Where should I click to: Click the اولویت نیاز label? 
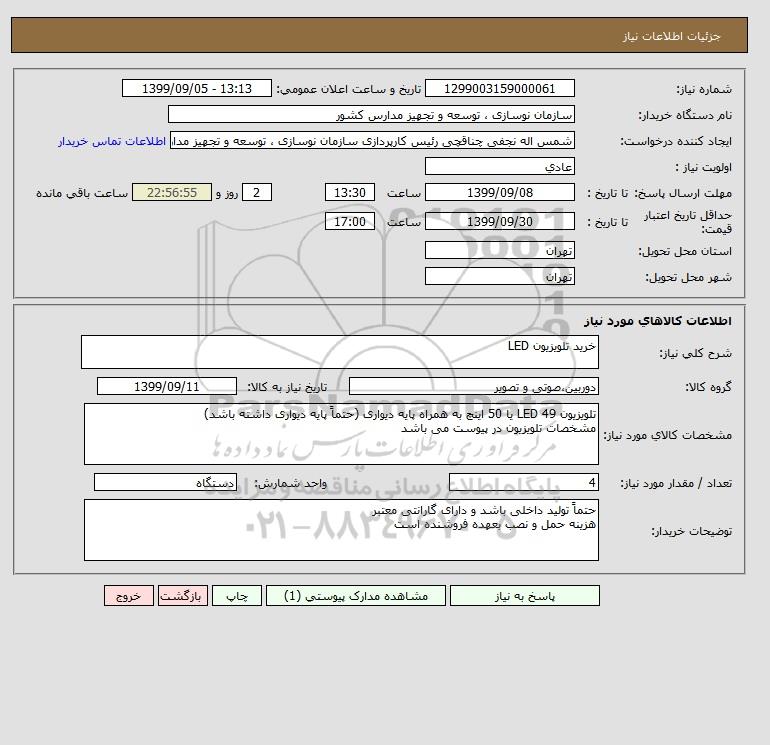coord(704,167)
